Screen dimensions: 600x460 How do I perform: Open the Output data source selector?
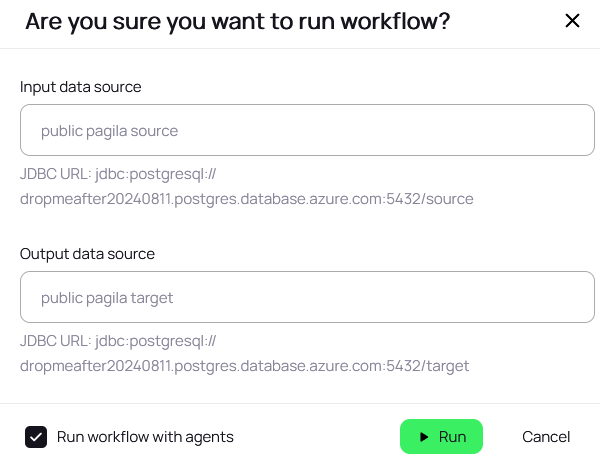tap(307, 297)
